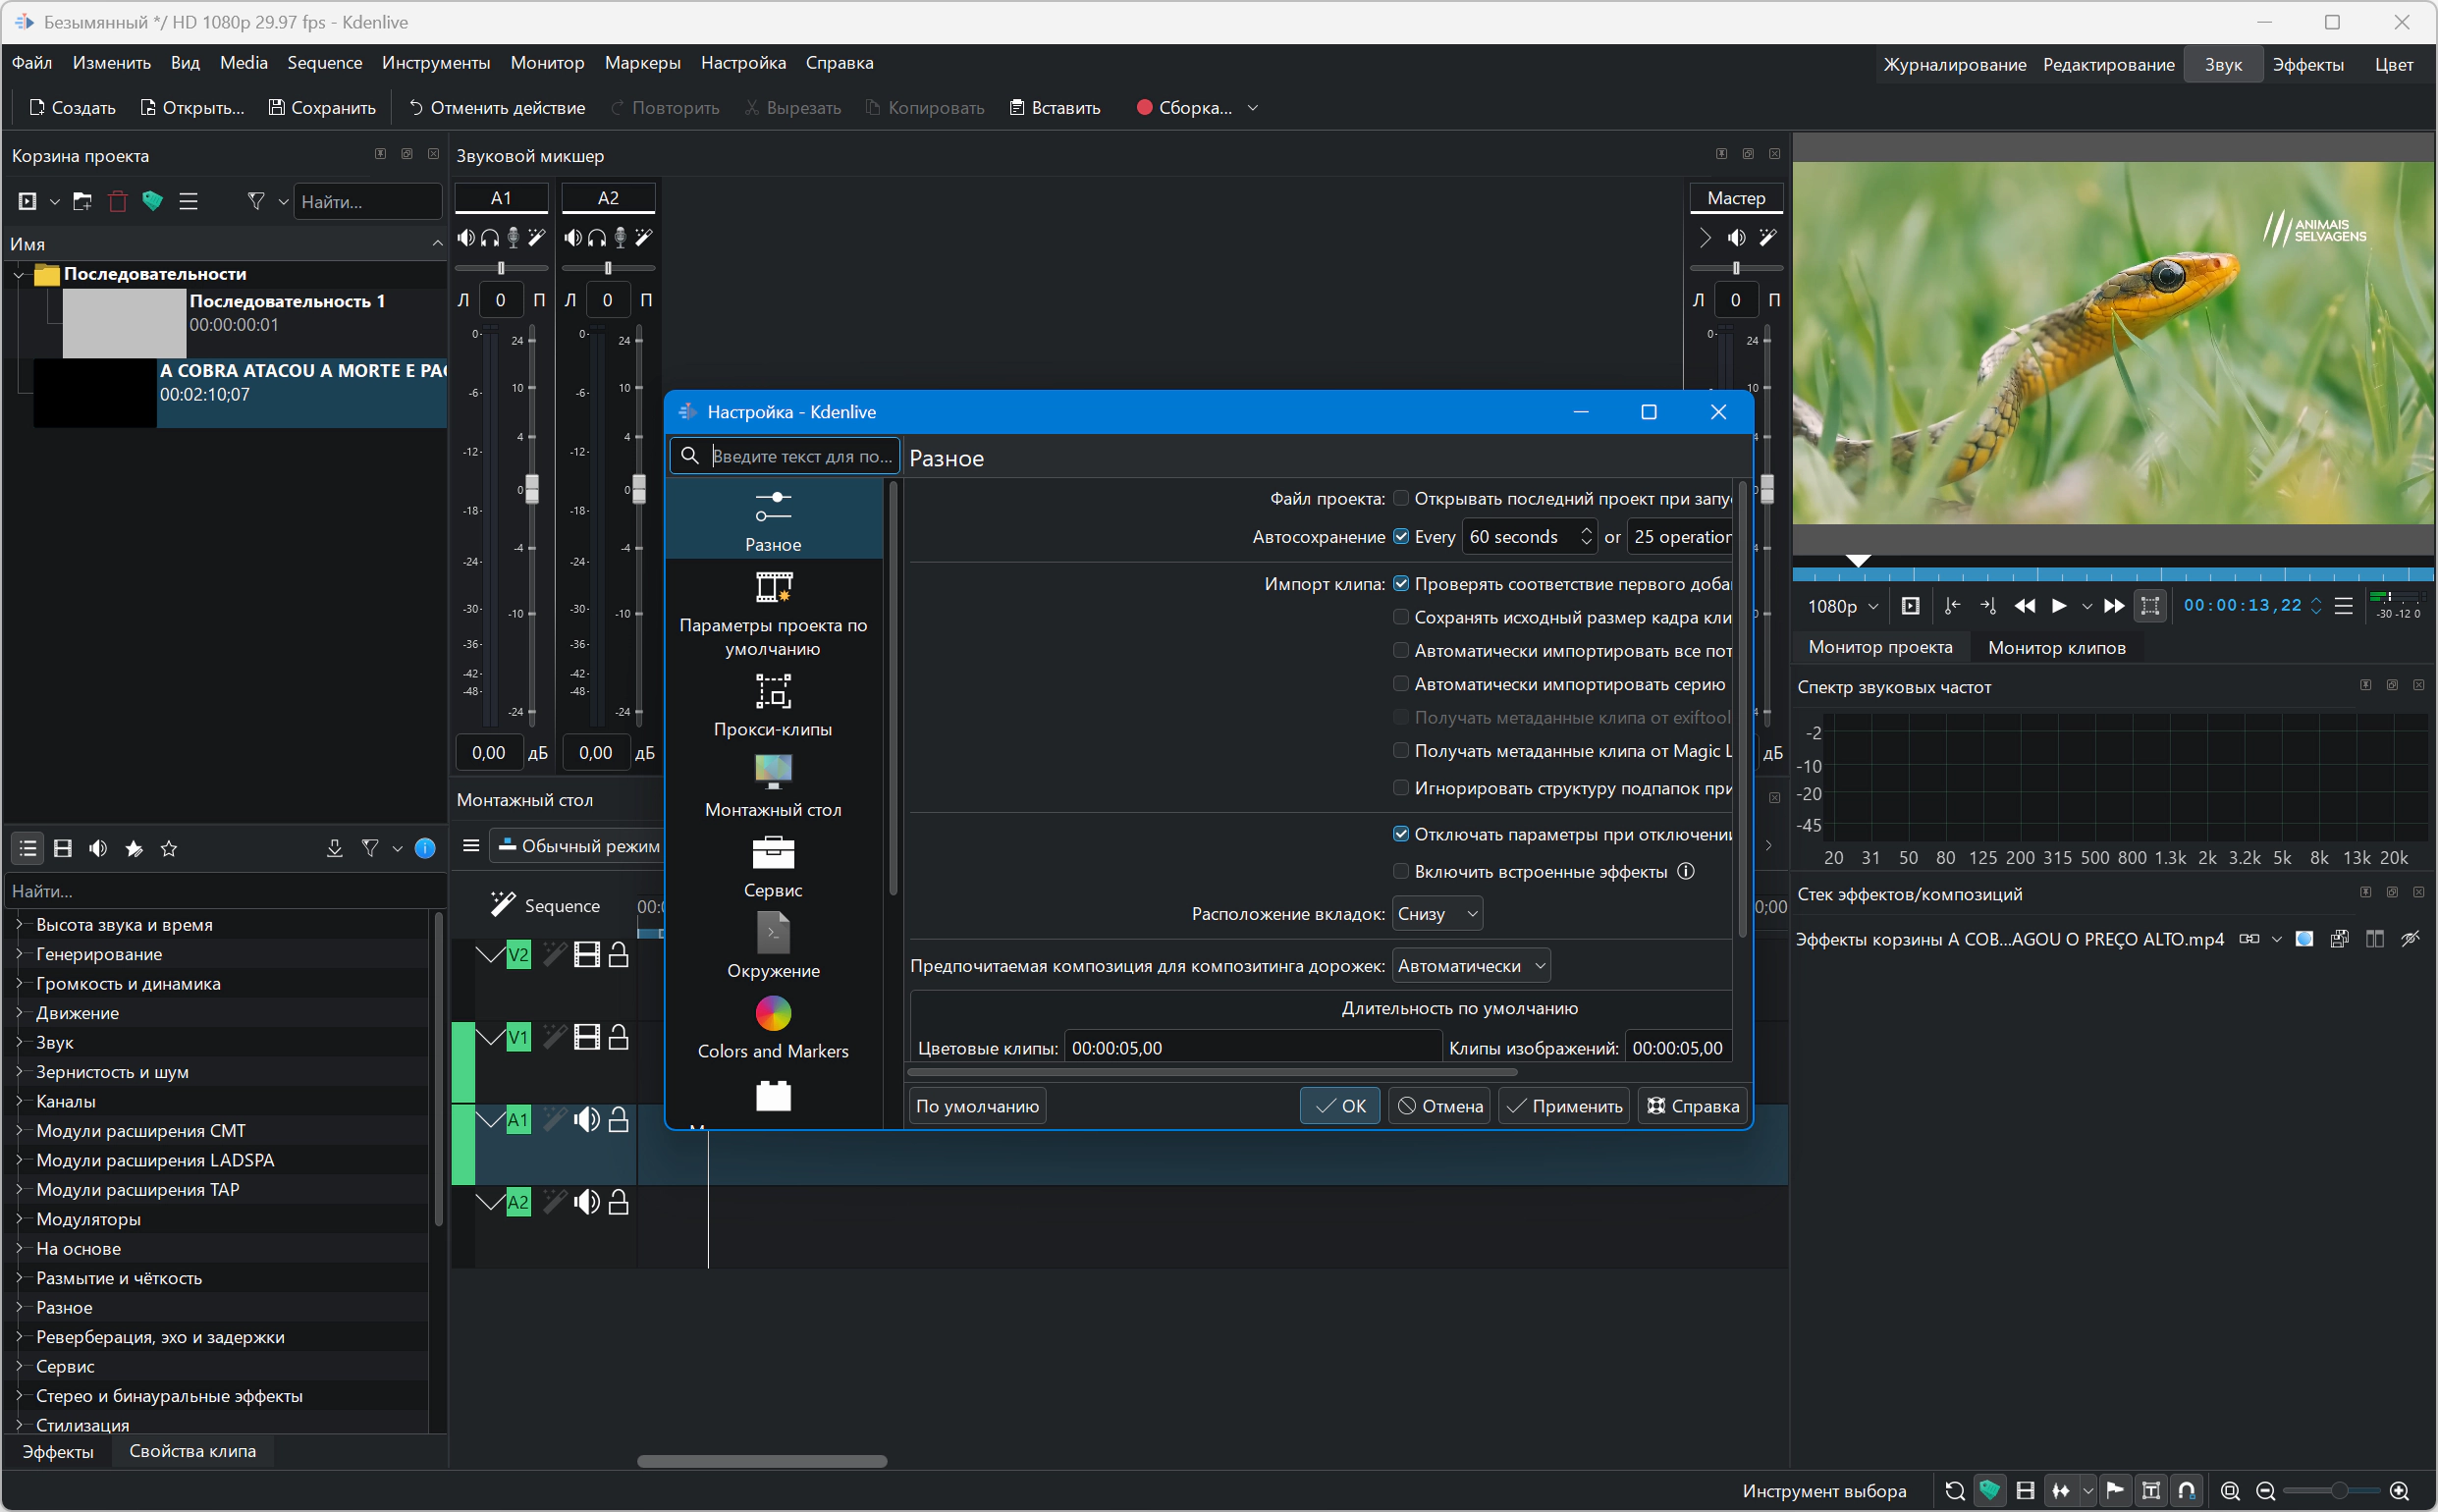Expand the Звук effects category
Viewport: 2438px width, 1512px height.
click(x=19, y=1042)
